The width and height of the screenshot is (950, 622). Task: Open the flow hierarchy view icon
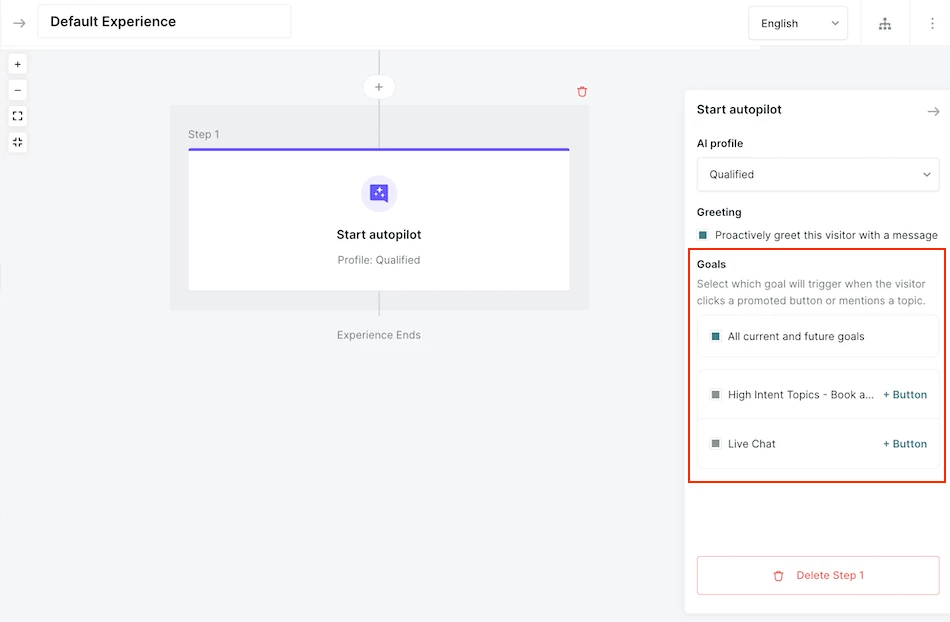coord(885,24)
